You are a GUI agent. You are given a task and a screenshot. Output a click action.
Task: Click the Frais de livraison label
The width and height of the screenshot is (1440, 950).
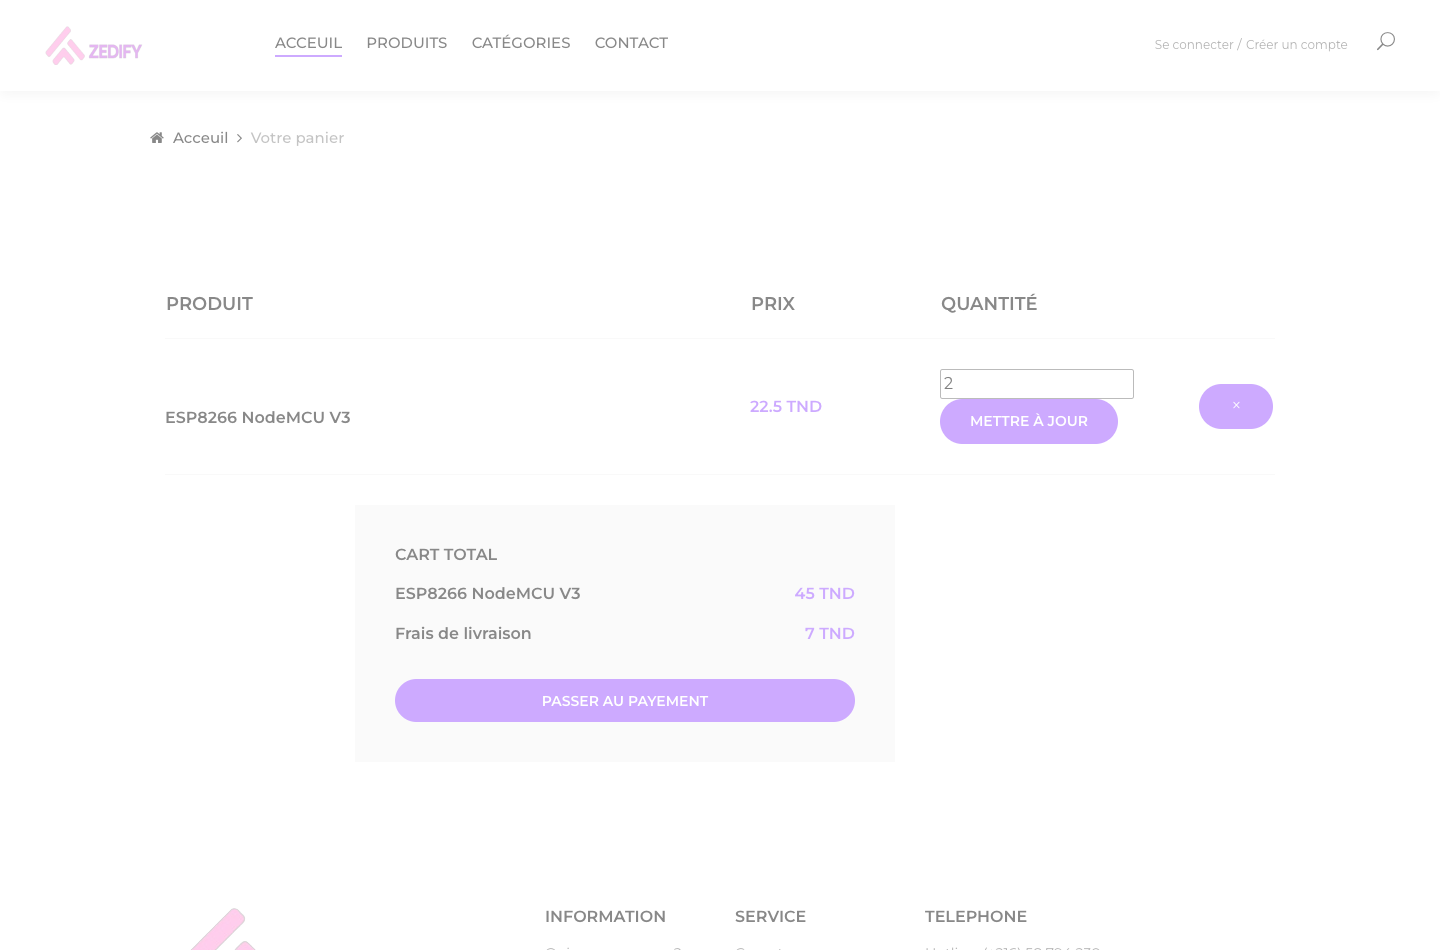[x=463, y=633]
